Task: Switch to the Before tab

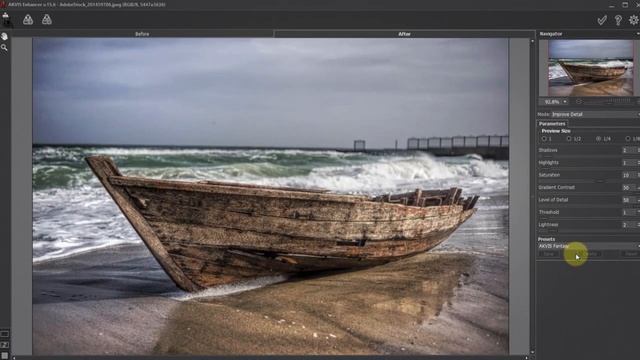Action: pos(142,34)
